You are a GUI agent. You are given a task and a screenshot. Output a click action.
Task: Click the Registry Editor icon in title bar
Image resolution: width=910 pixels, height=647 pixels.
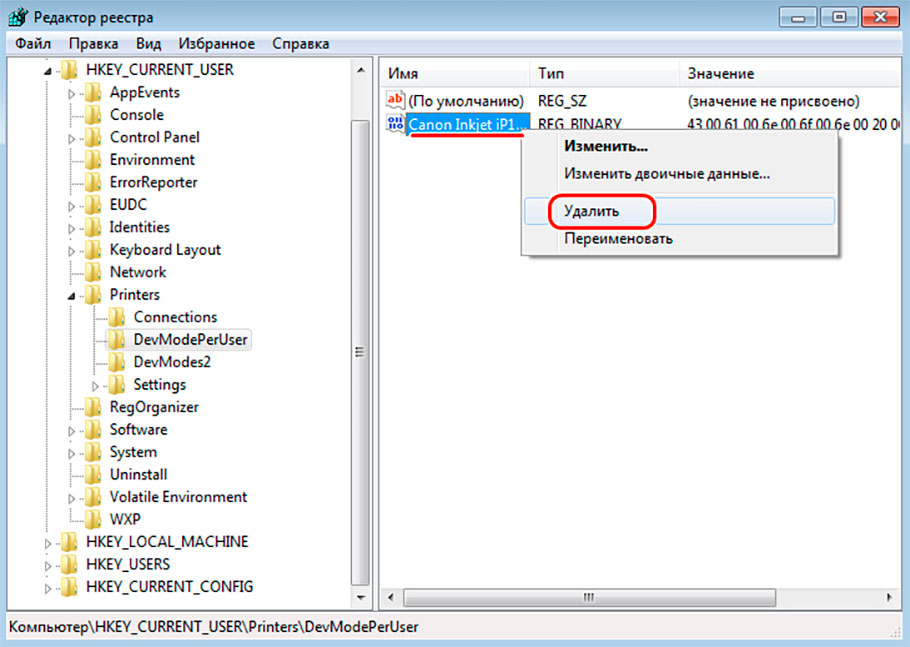[x=18, y=16]
